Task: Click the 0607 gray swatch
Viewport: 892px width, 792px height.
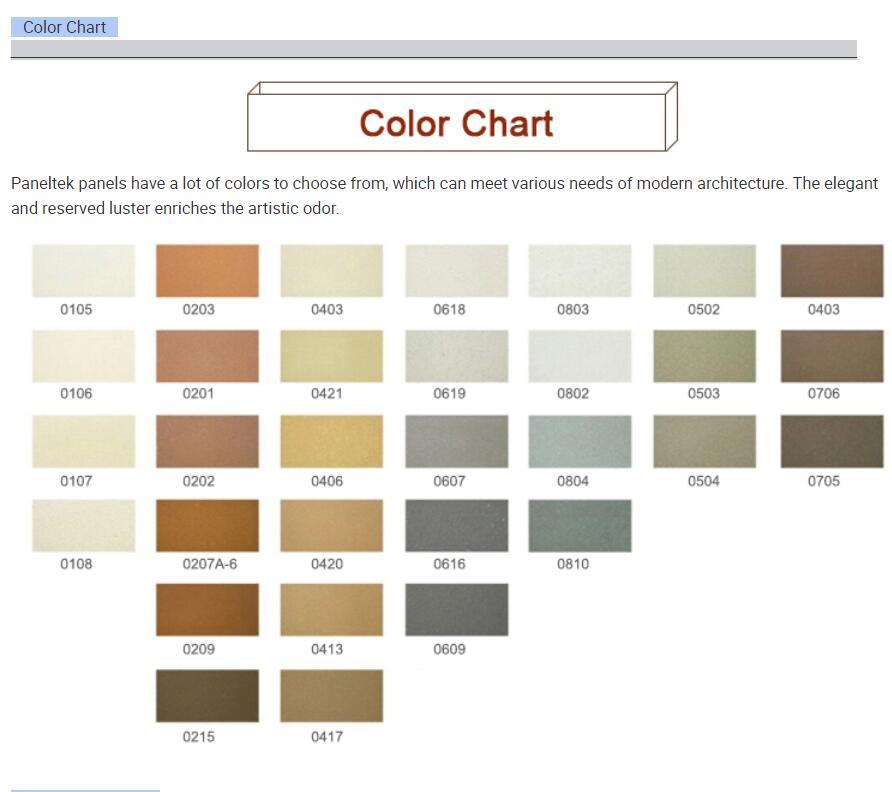Action: coord(457,442)
